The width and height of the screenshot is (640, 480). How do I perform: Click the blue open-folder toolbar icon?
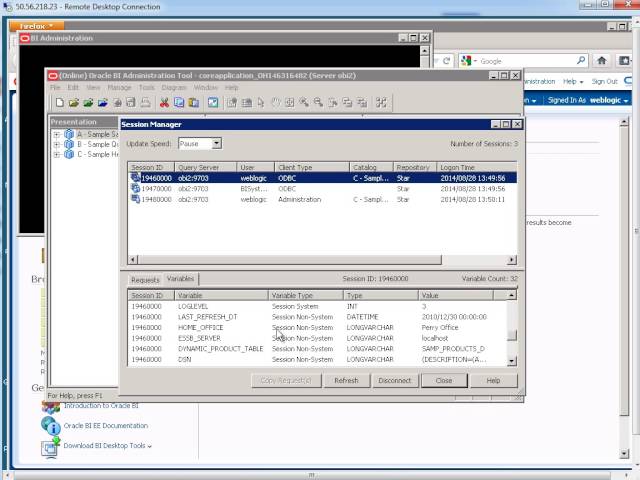pyautogui.click(x=102, y=102)
